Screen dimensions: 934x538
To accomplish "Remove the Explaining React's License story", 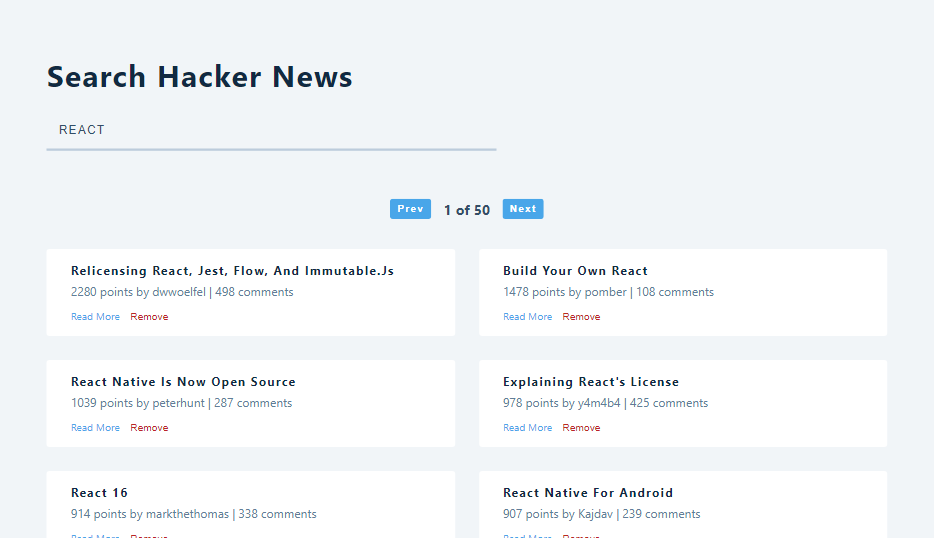I will tap(581, 428).
